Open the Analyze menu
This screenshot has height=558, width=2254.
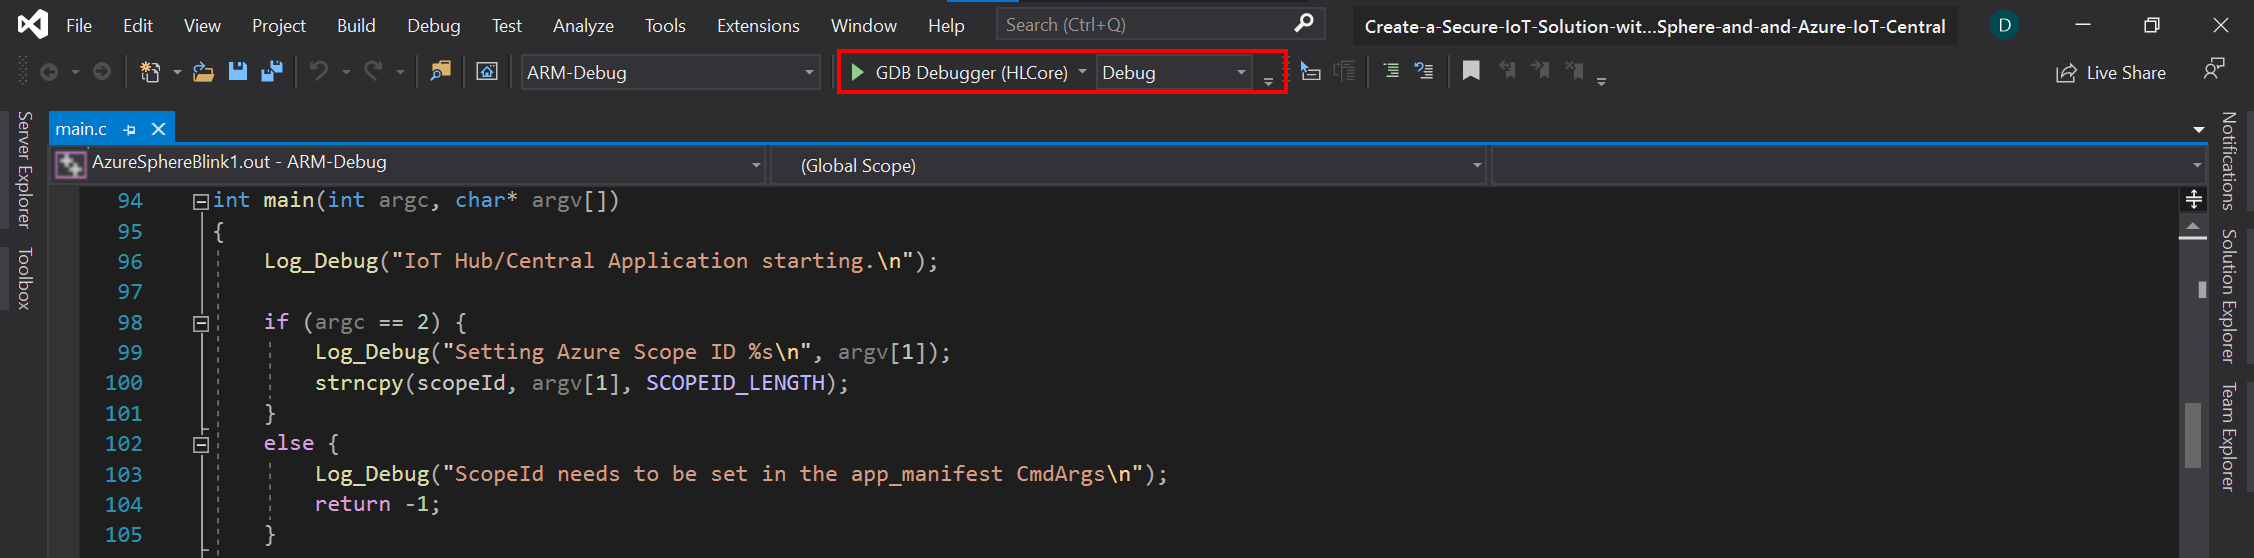click(583, 26)
